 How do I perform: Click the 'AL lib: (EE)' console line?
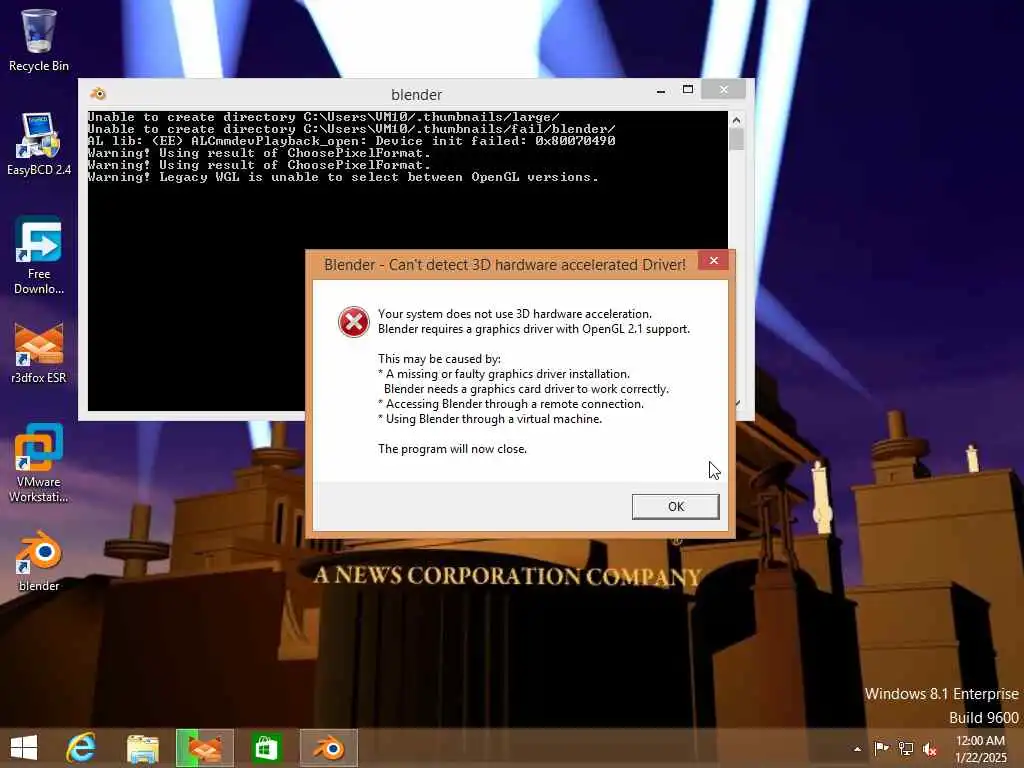click(x=351, y=141)
